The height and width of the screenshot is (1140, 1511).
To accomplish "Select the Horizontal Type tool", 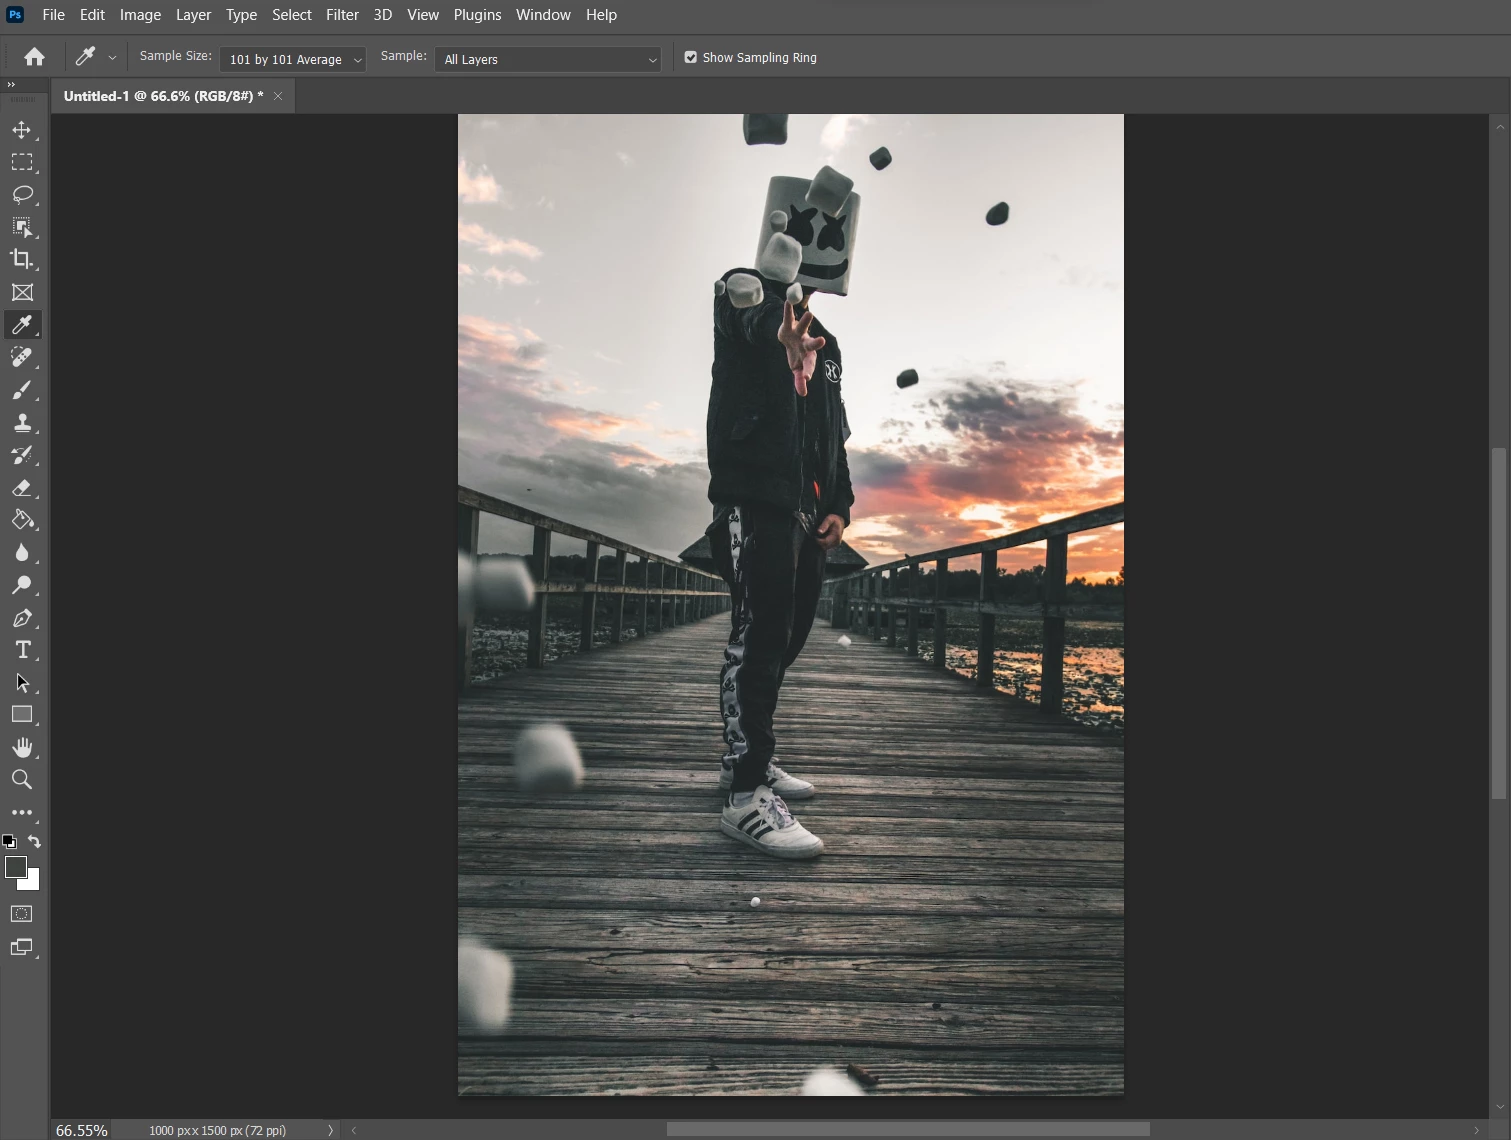I will [x=22, y=650].
